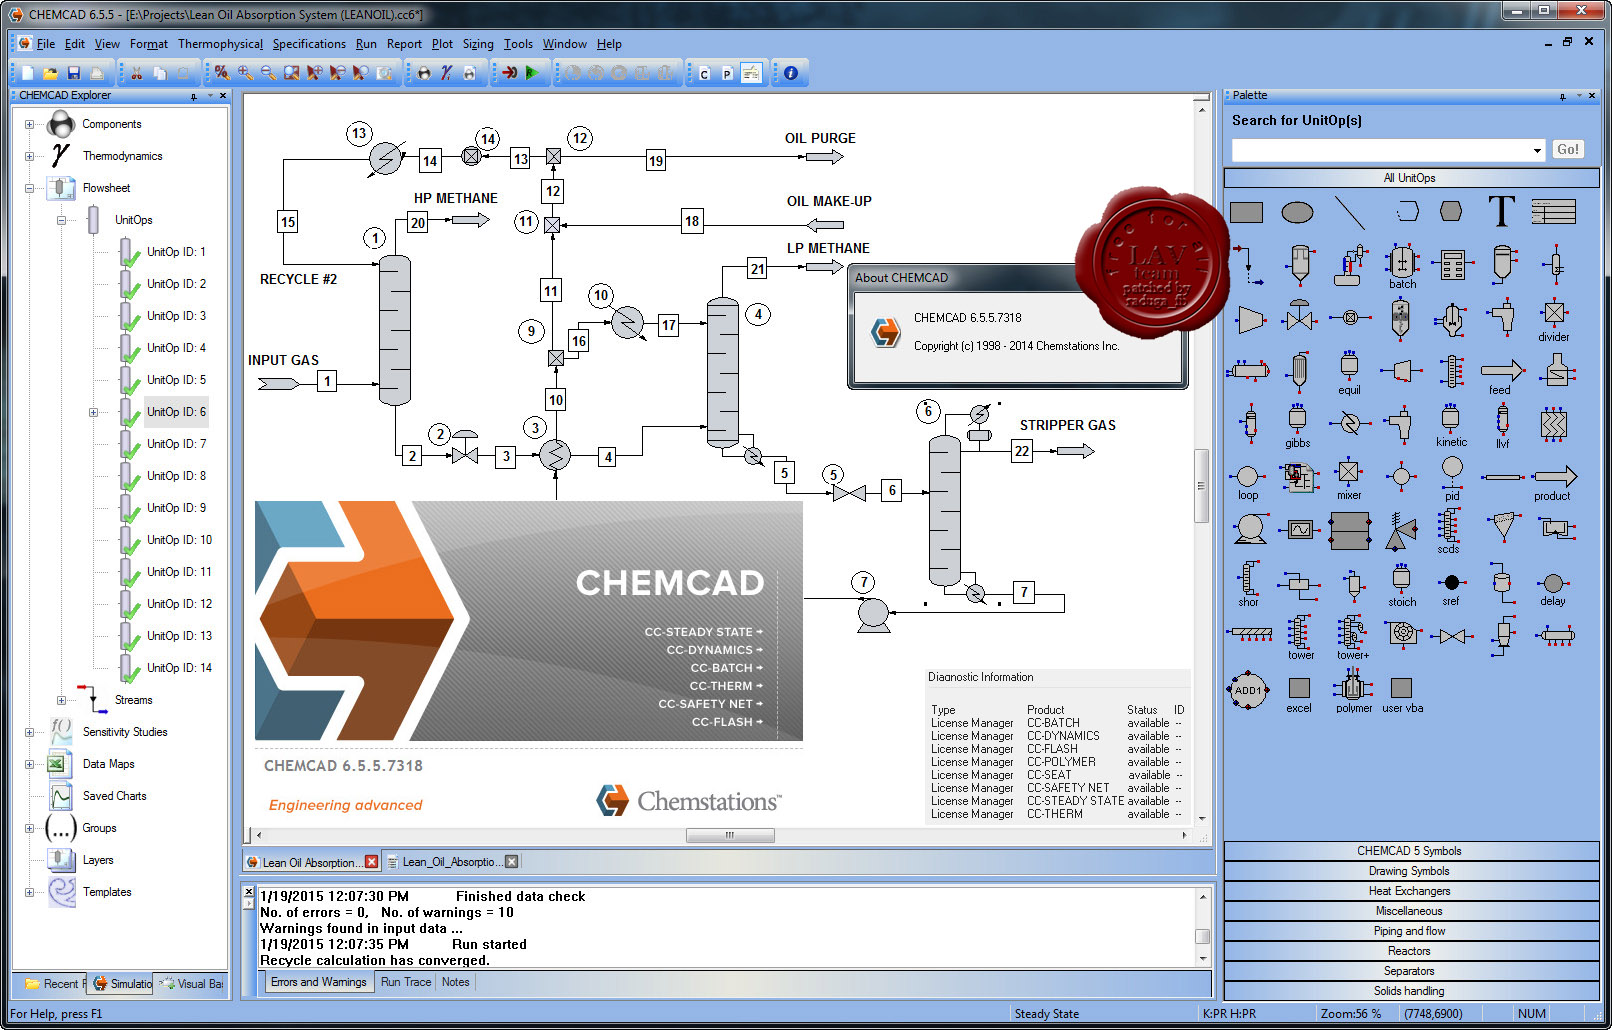Expand the Thermodynamics tree node
1612x1030 pixels.
[x=29, y=157]
